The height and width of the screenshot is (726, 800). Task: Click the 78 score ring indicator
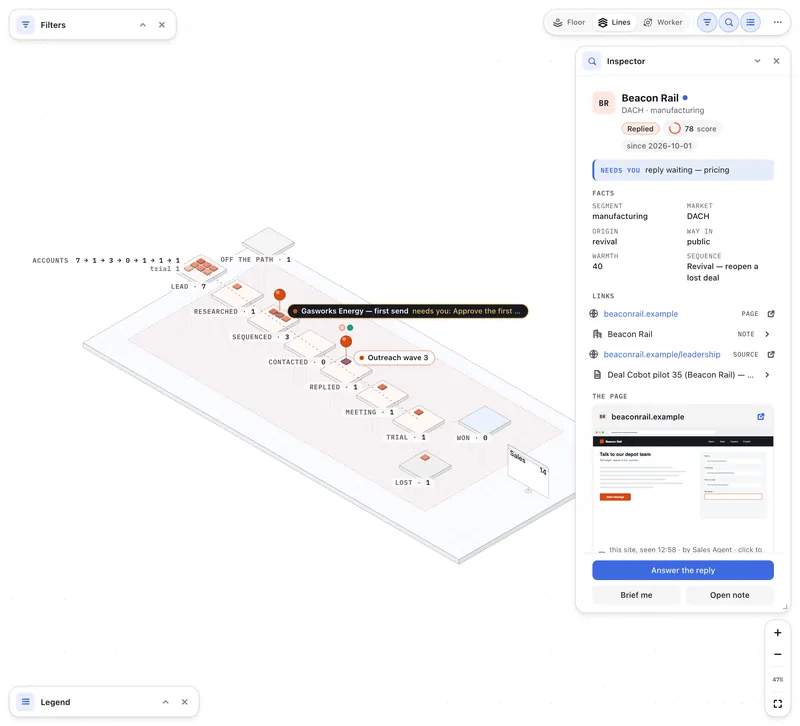click(674, 129)
